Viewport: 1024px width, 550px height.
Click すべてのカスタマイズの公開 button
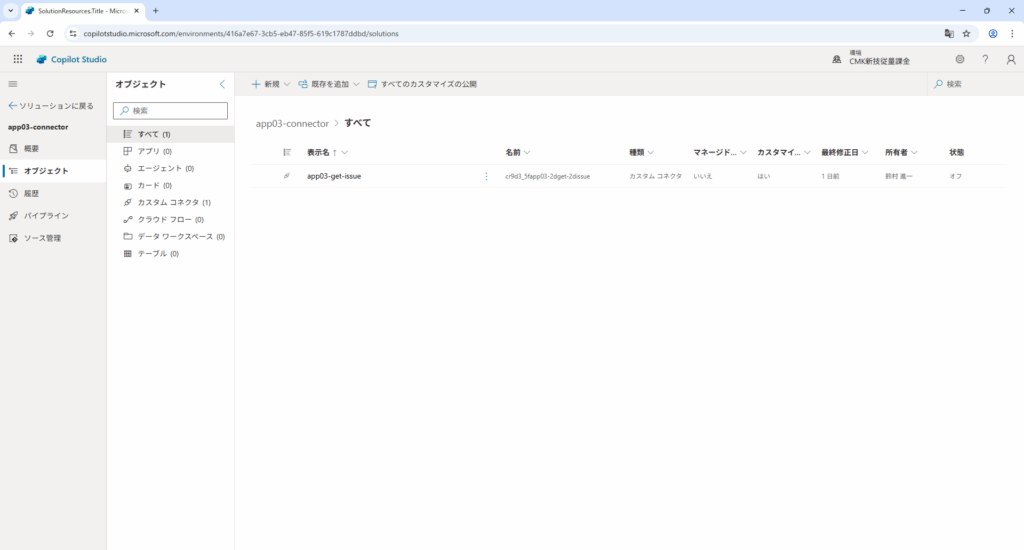[x=422, y=84]
